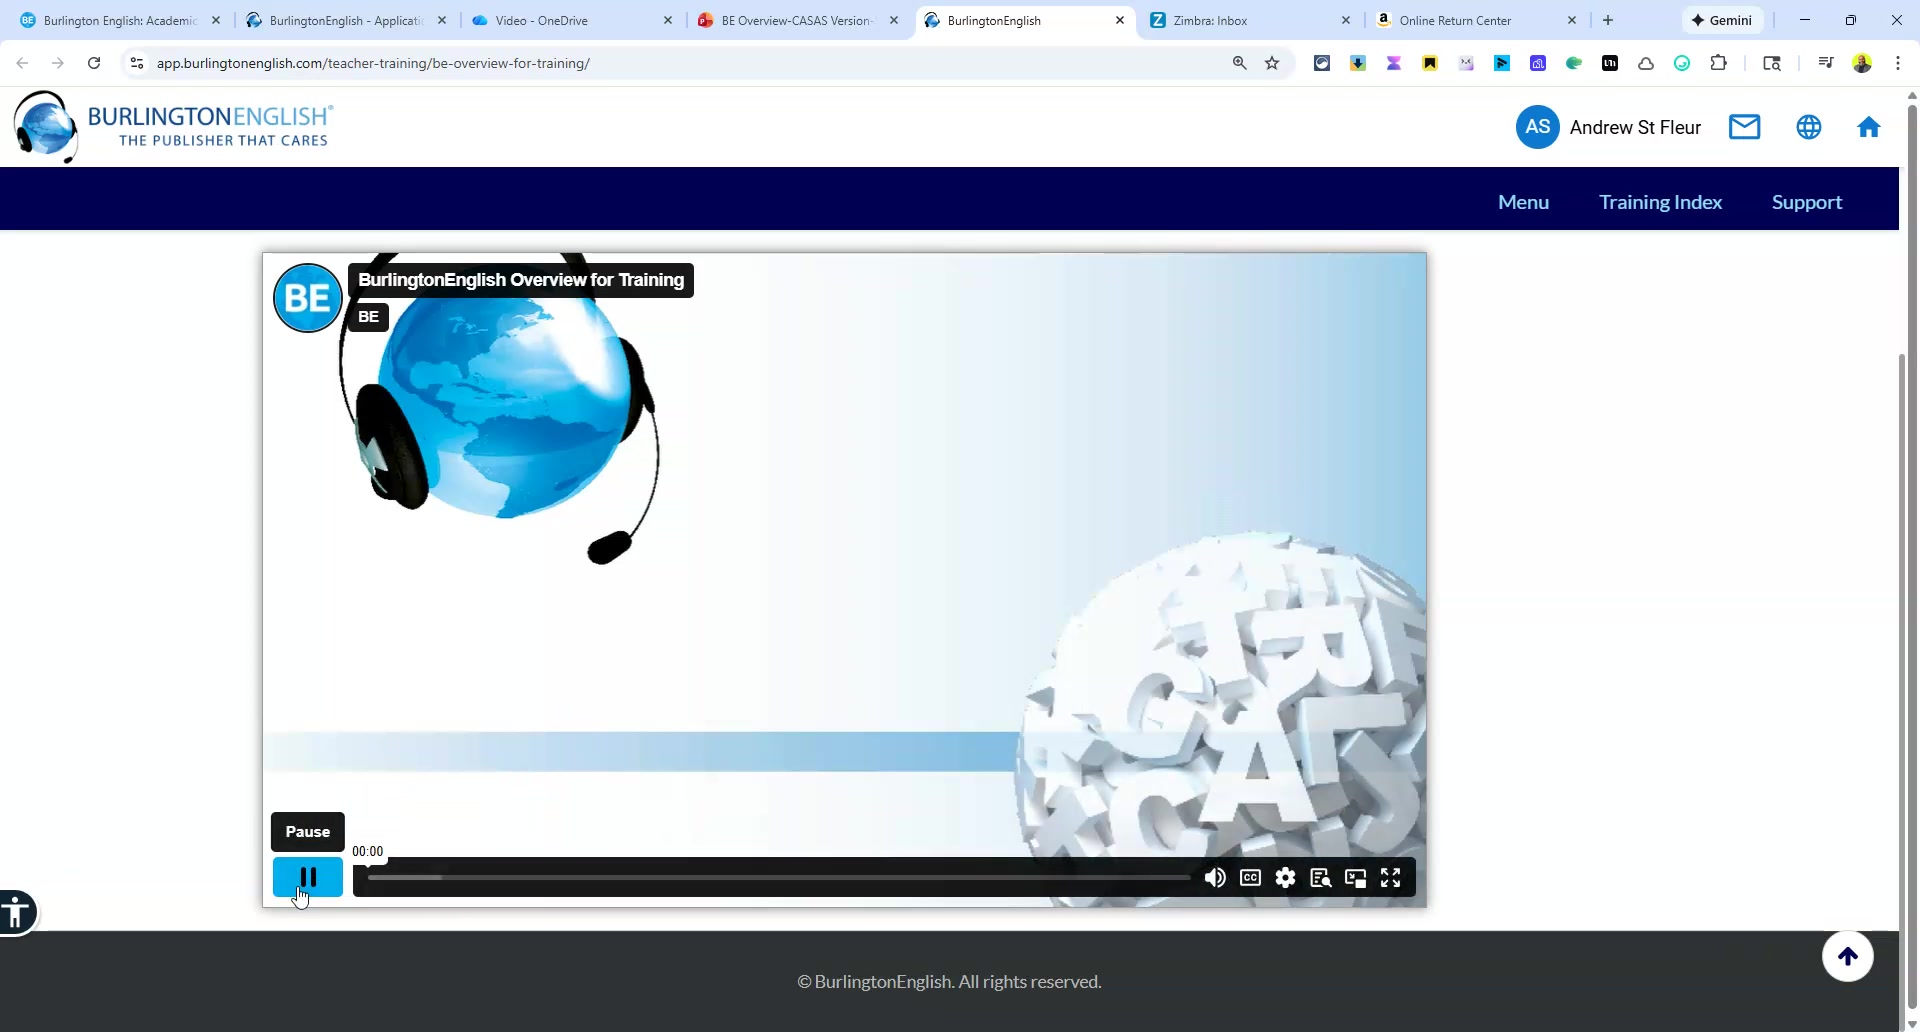
Task: Open the mail envelope icon in header
Action: tap(1744, 127)
